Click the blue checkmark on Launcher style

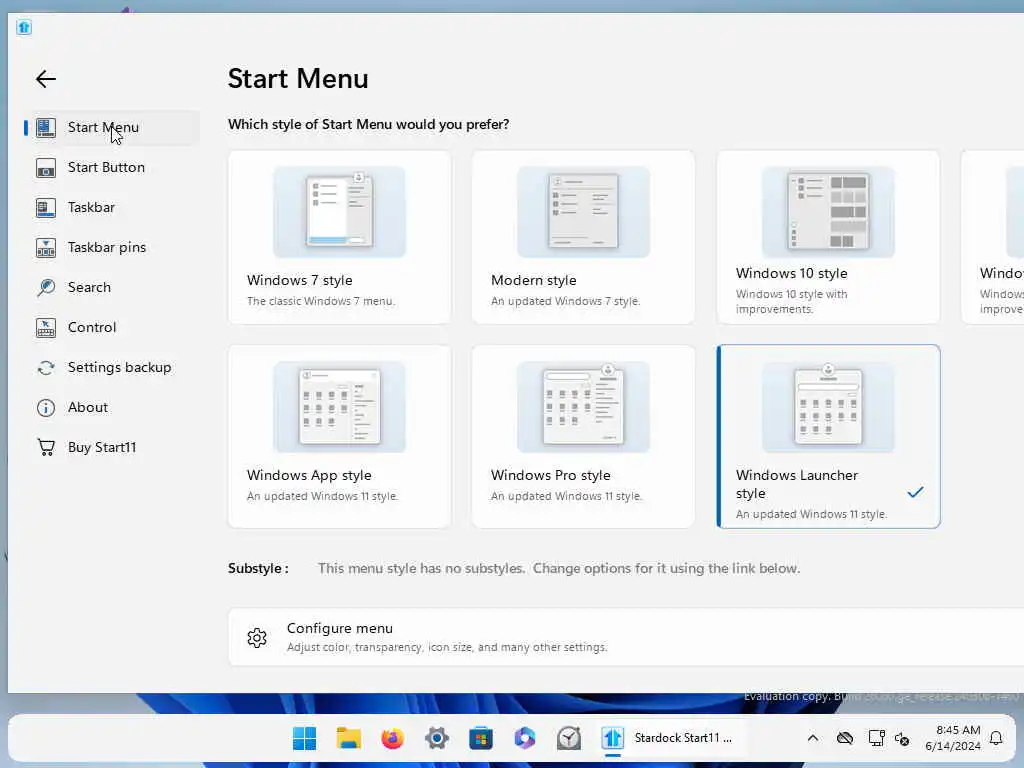(916, 492)
